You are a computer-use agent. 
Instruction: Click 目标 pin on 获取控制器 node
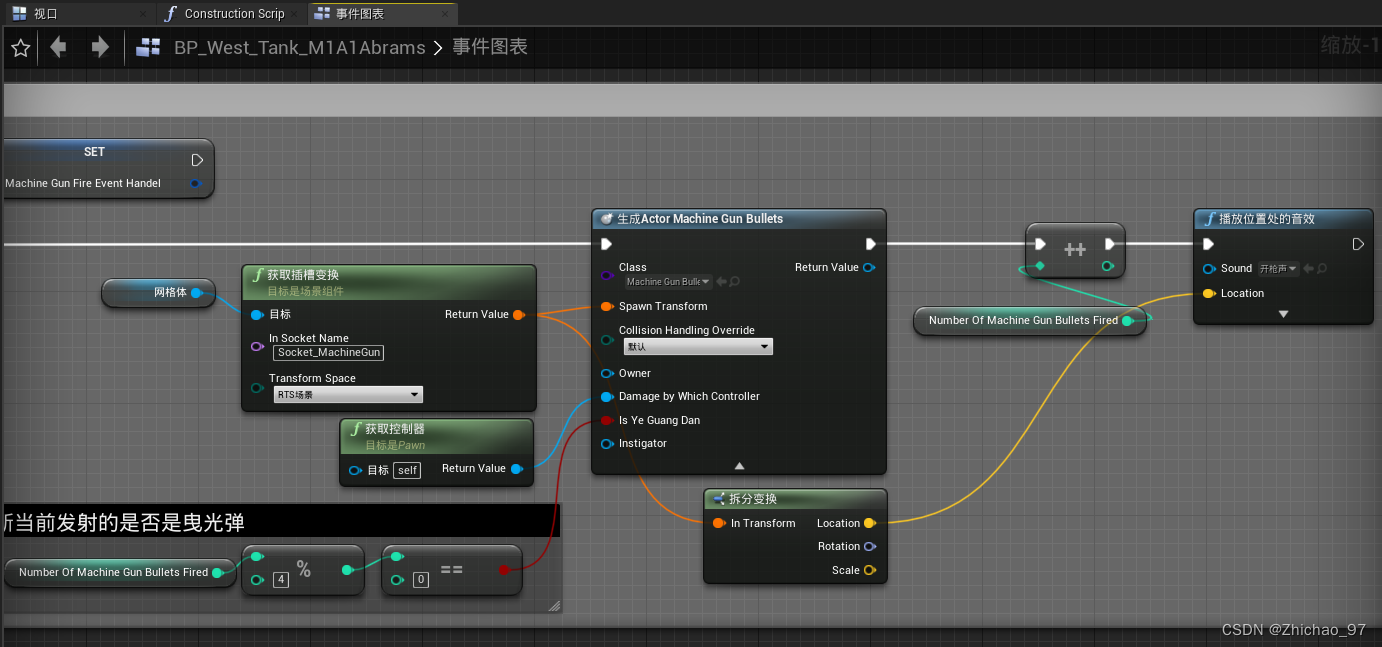(355, 470)
